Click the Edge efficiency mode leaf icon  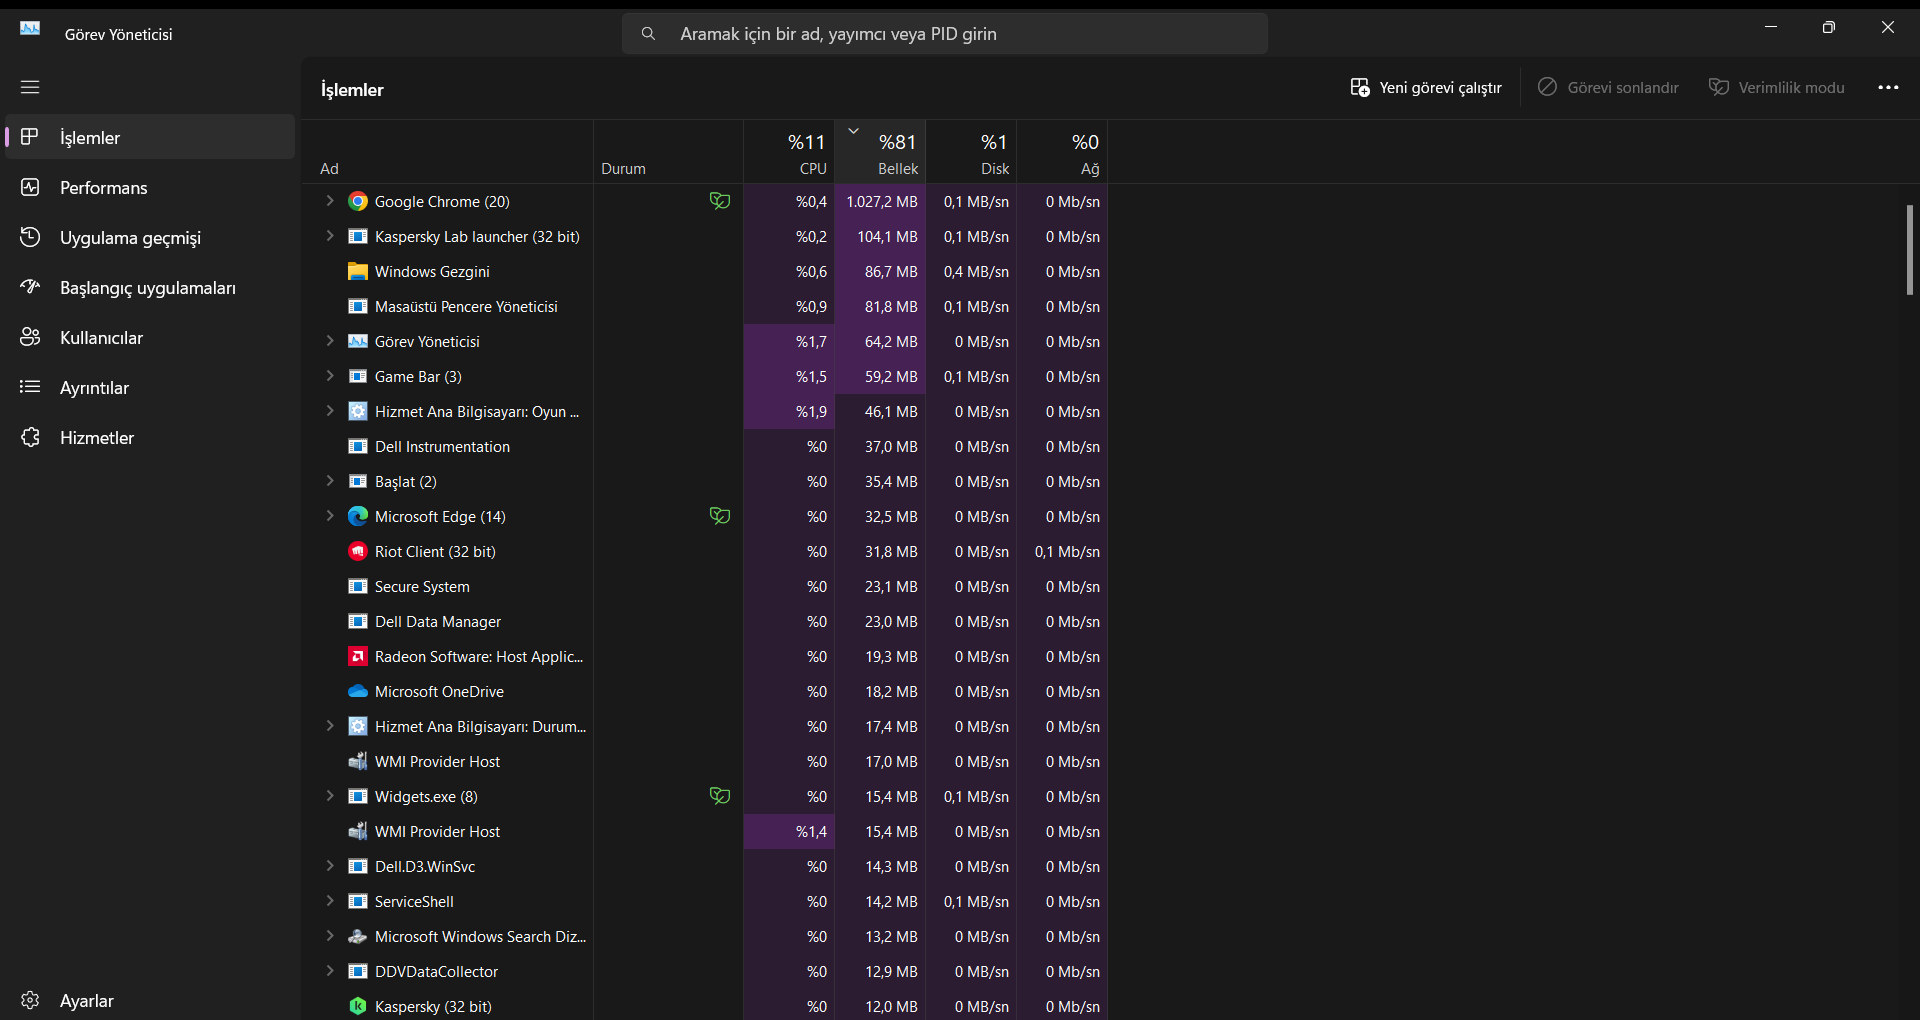click(720, 516)
